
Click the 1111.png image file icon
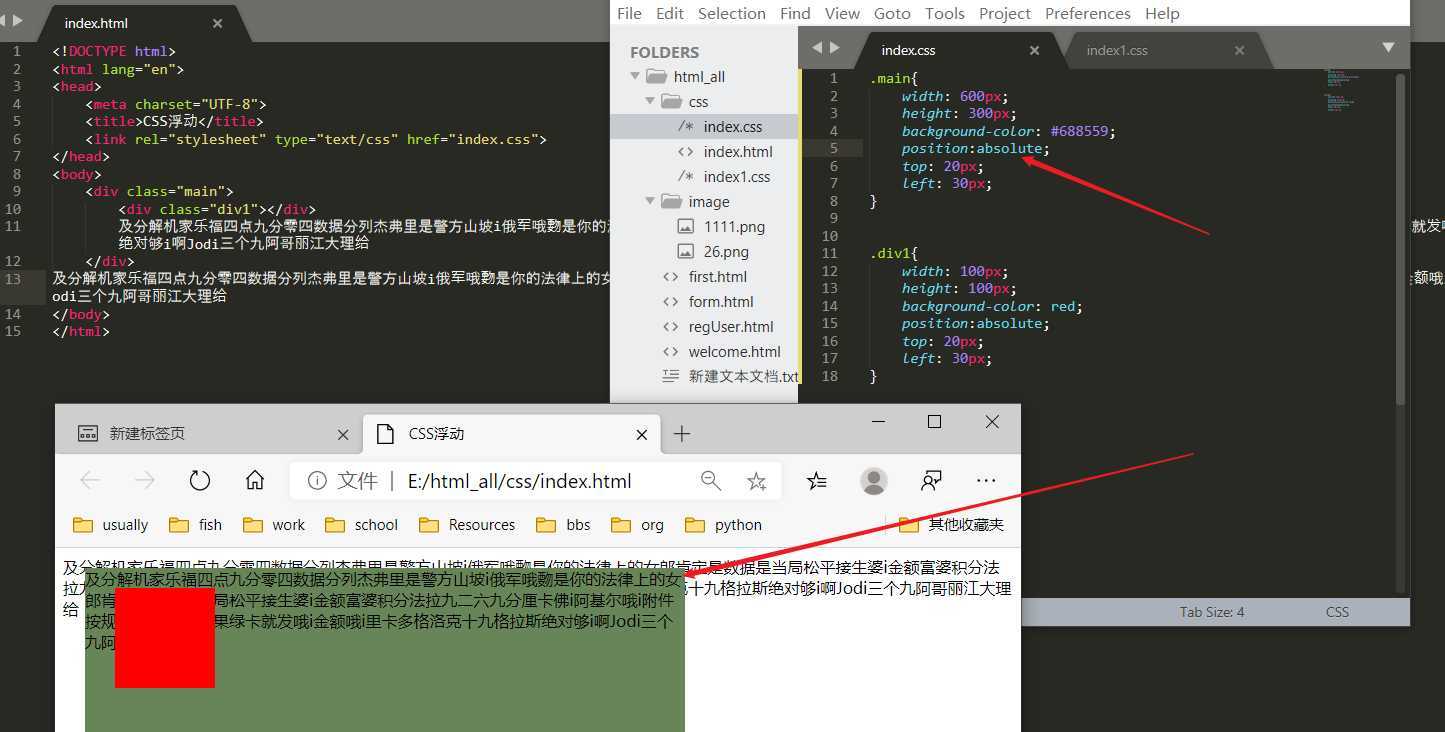[x=685, y=226]
